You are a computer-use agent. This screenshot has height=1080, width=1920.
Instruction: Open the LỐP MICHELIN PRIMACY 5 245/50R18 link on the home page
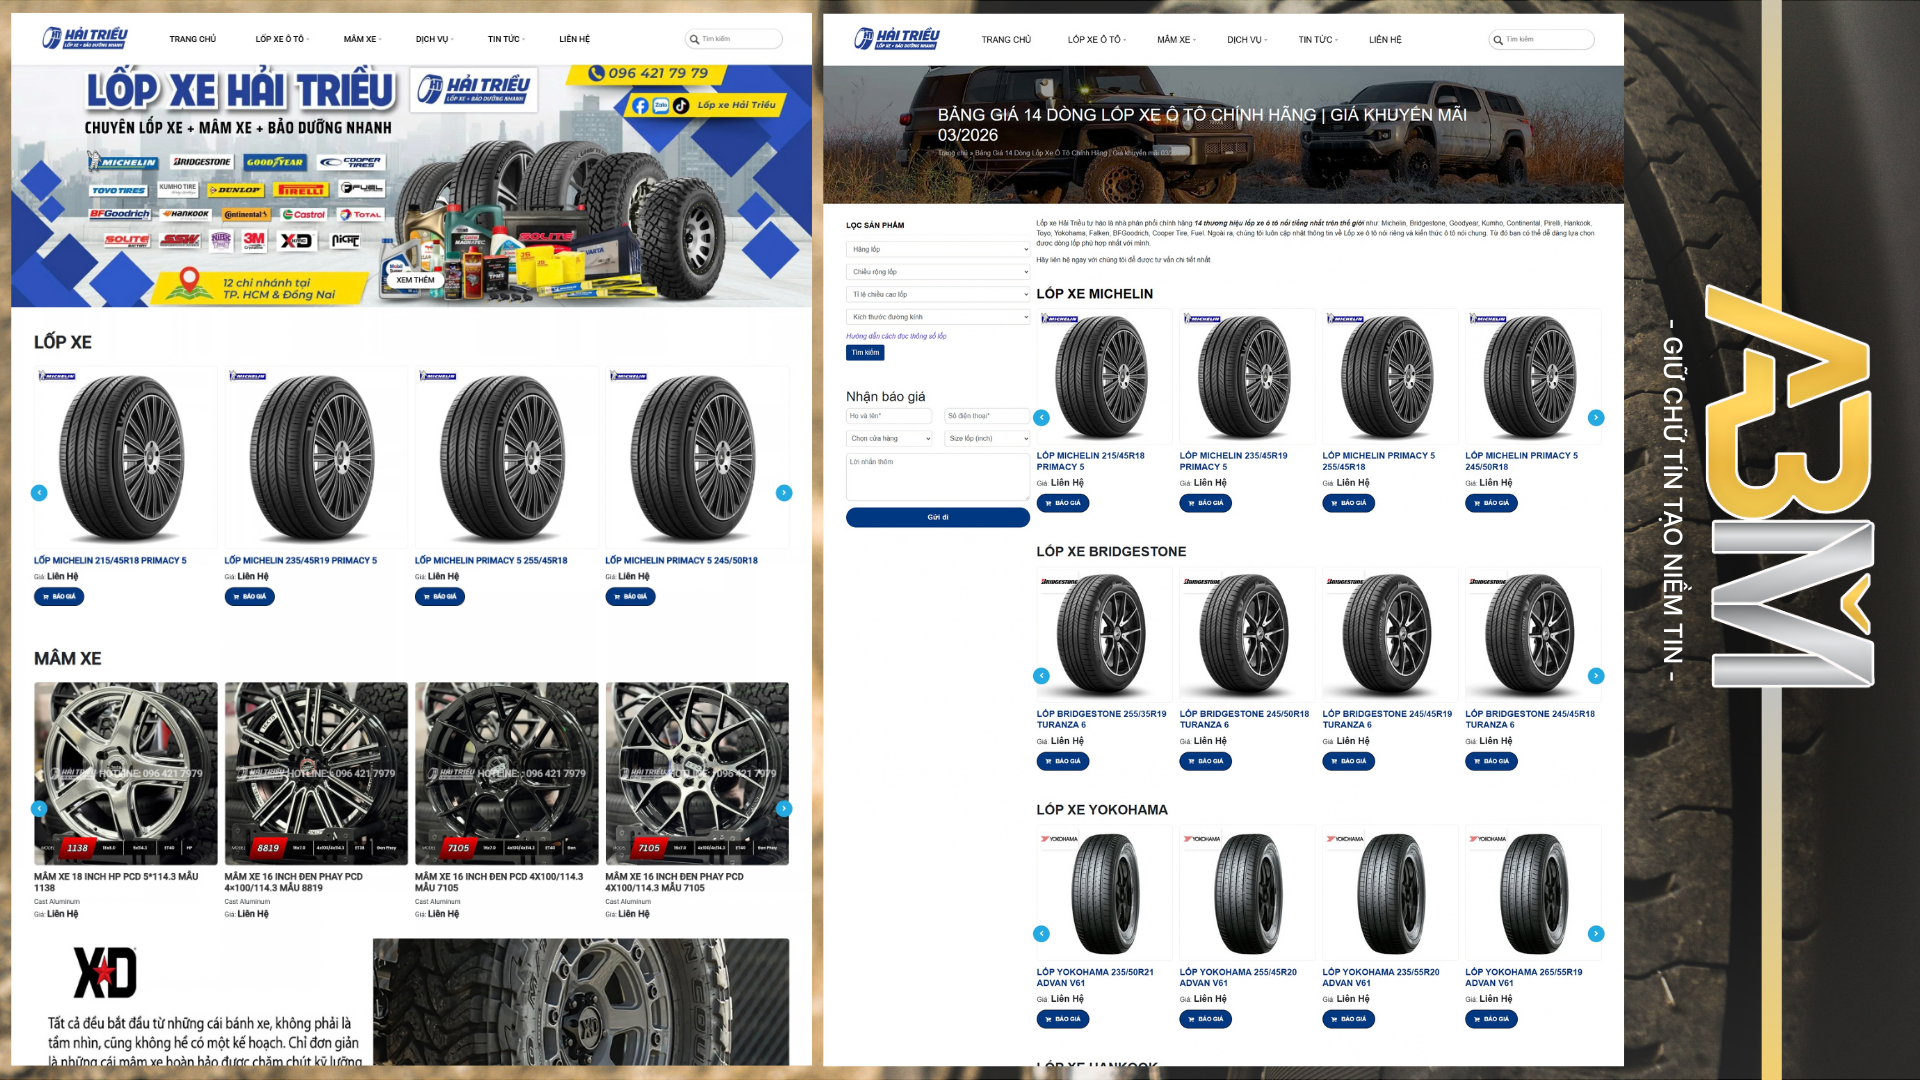click(x=681, y=561)
